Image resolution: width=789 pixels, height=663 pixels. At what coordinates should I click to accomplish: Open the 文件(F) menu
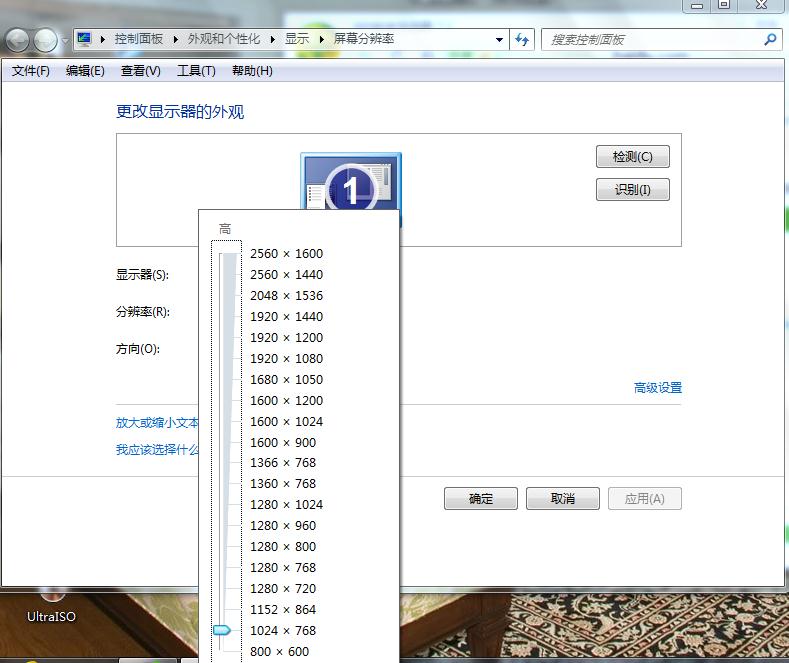(31, 71)
